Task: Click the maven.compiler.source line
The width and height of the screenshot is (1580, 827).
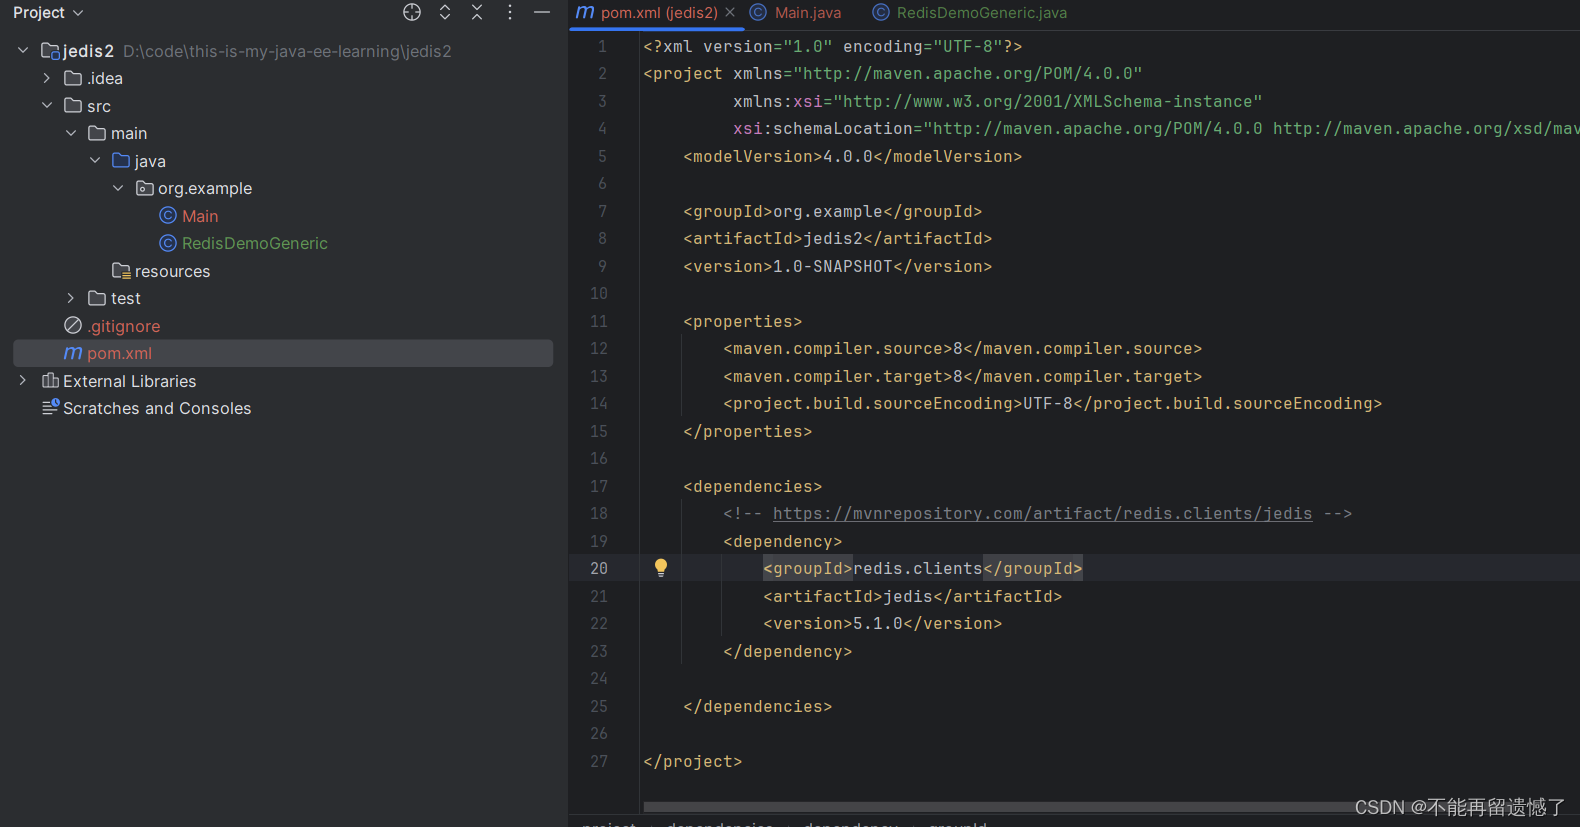Action: pos(962,348)
